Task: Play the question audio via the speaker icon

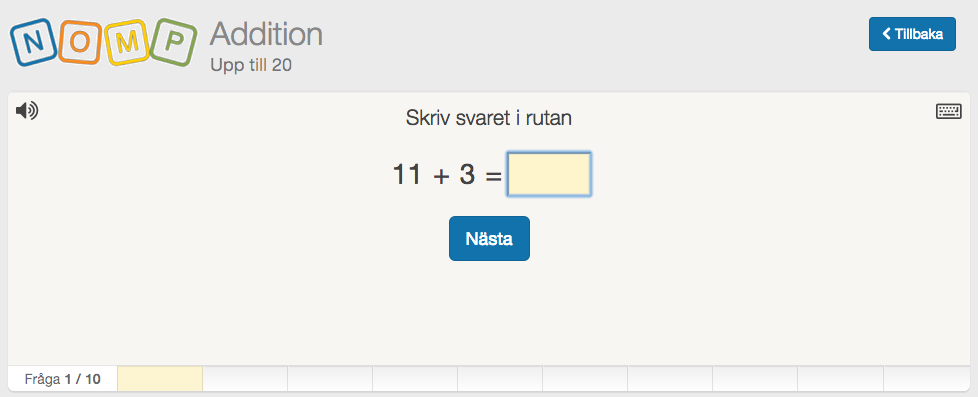Action: tap(27, 110)
